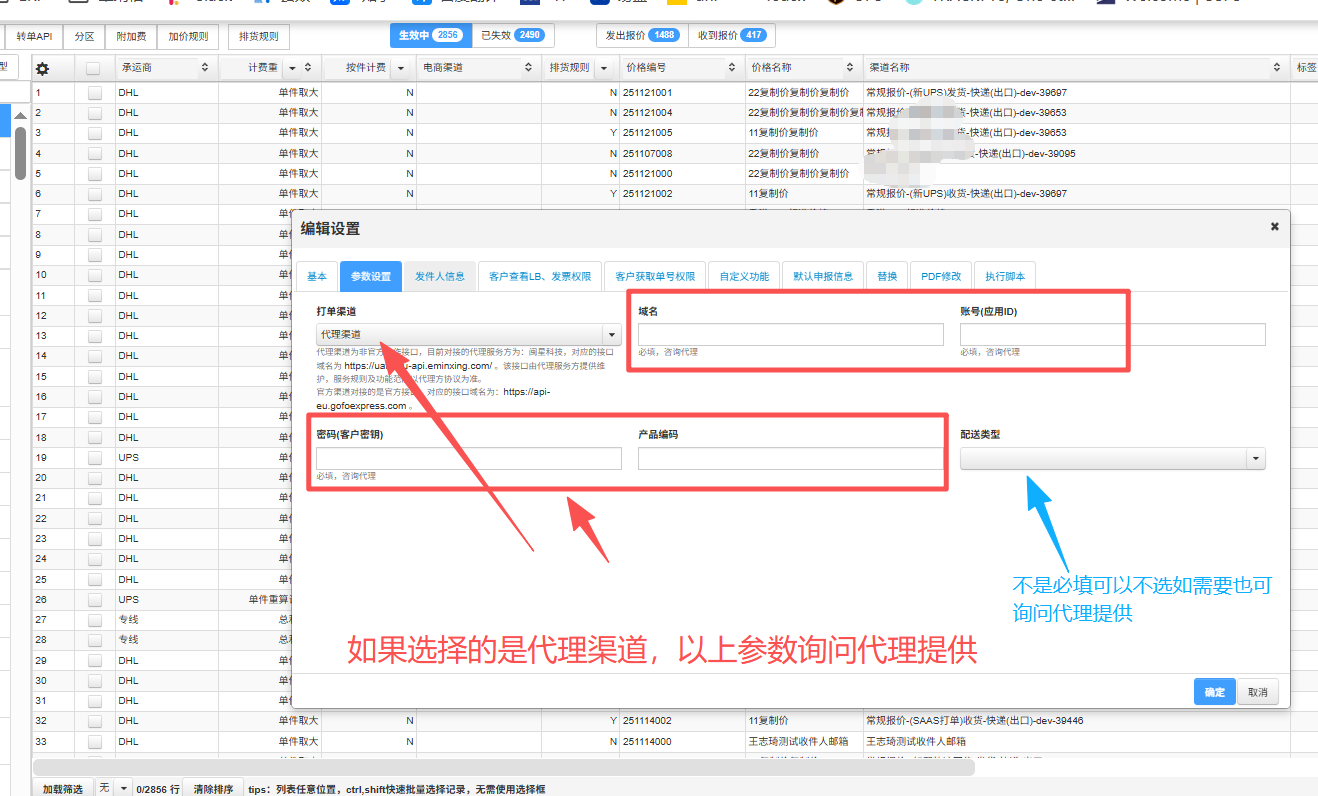Click the left panel scroll-up arrow
This screenshot has width=1318, height=796.
(20, 114)
